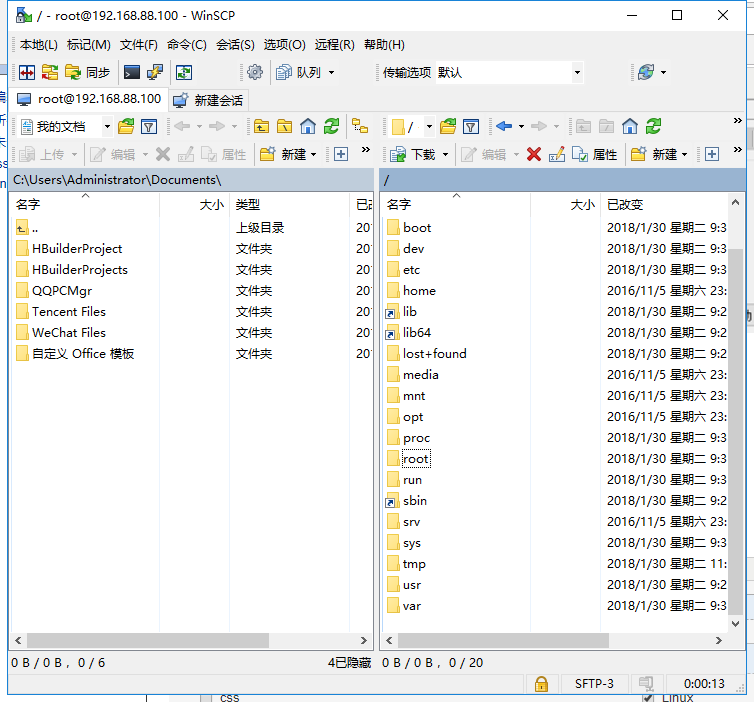
Task: Click the lock encryption icon in status bar
Action: pos(541,683)
